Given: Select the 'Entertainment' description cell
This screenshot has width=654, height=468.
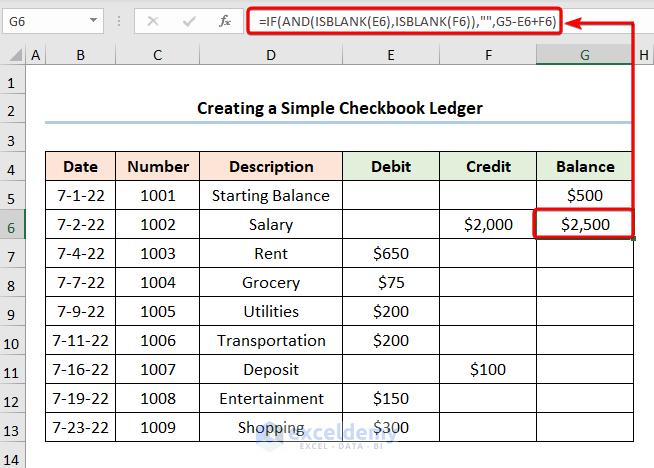Looking at the screenshot, I should pos(271,398).
